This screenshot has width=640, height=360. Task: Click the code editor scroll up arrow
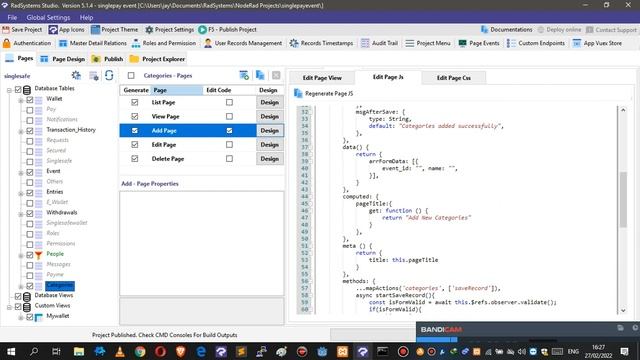tap(623, 110)
